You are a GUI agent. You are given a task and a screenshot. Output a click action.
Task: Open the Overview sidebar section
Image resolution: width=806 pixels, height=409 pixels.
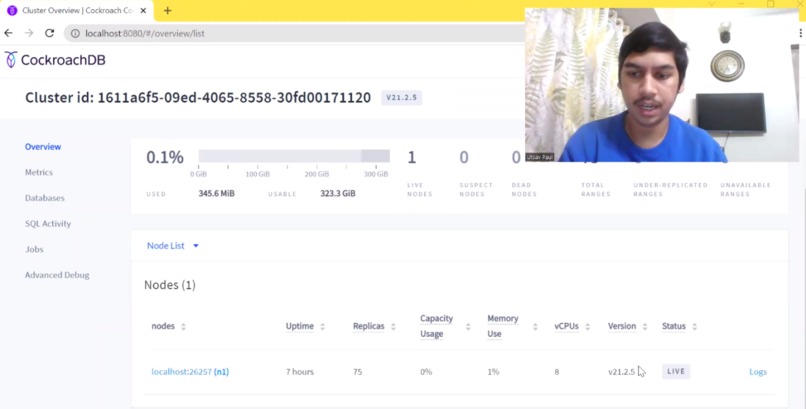(43, 147)
